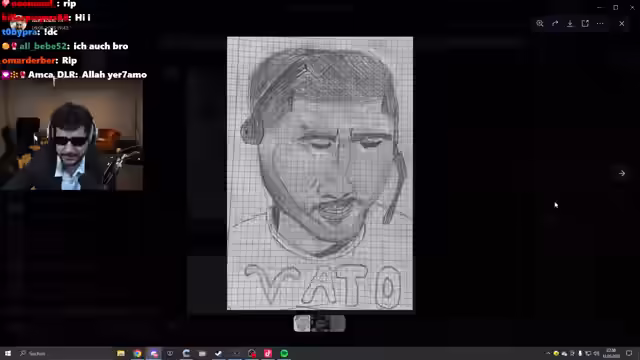
Task: Click chat username omarderber
Action: coord(28,60)
